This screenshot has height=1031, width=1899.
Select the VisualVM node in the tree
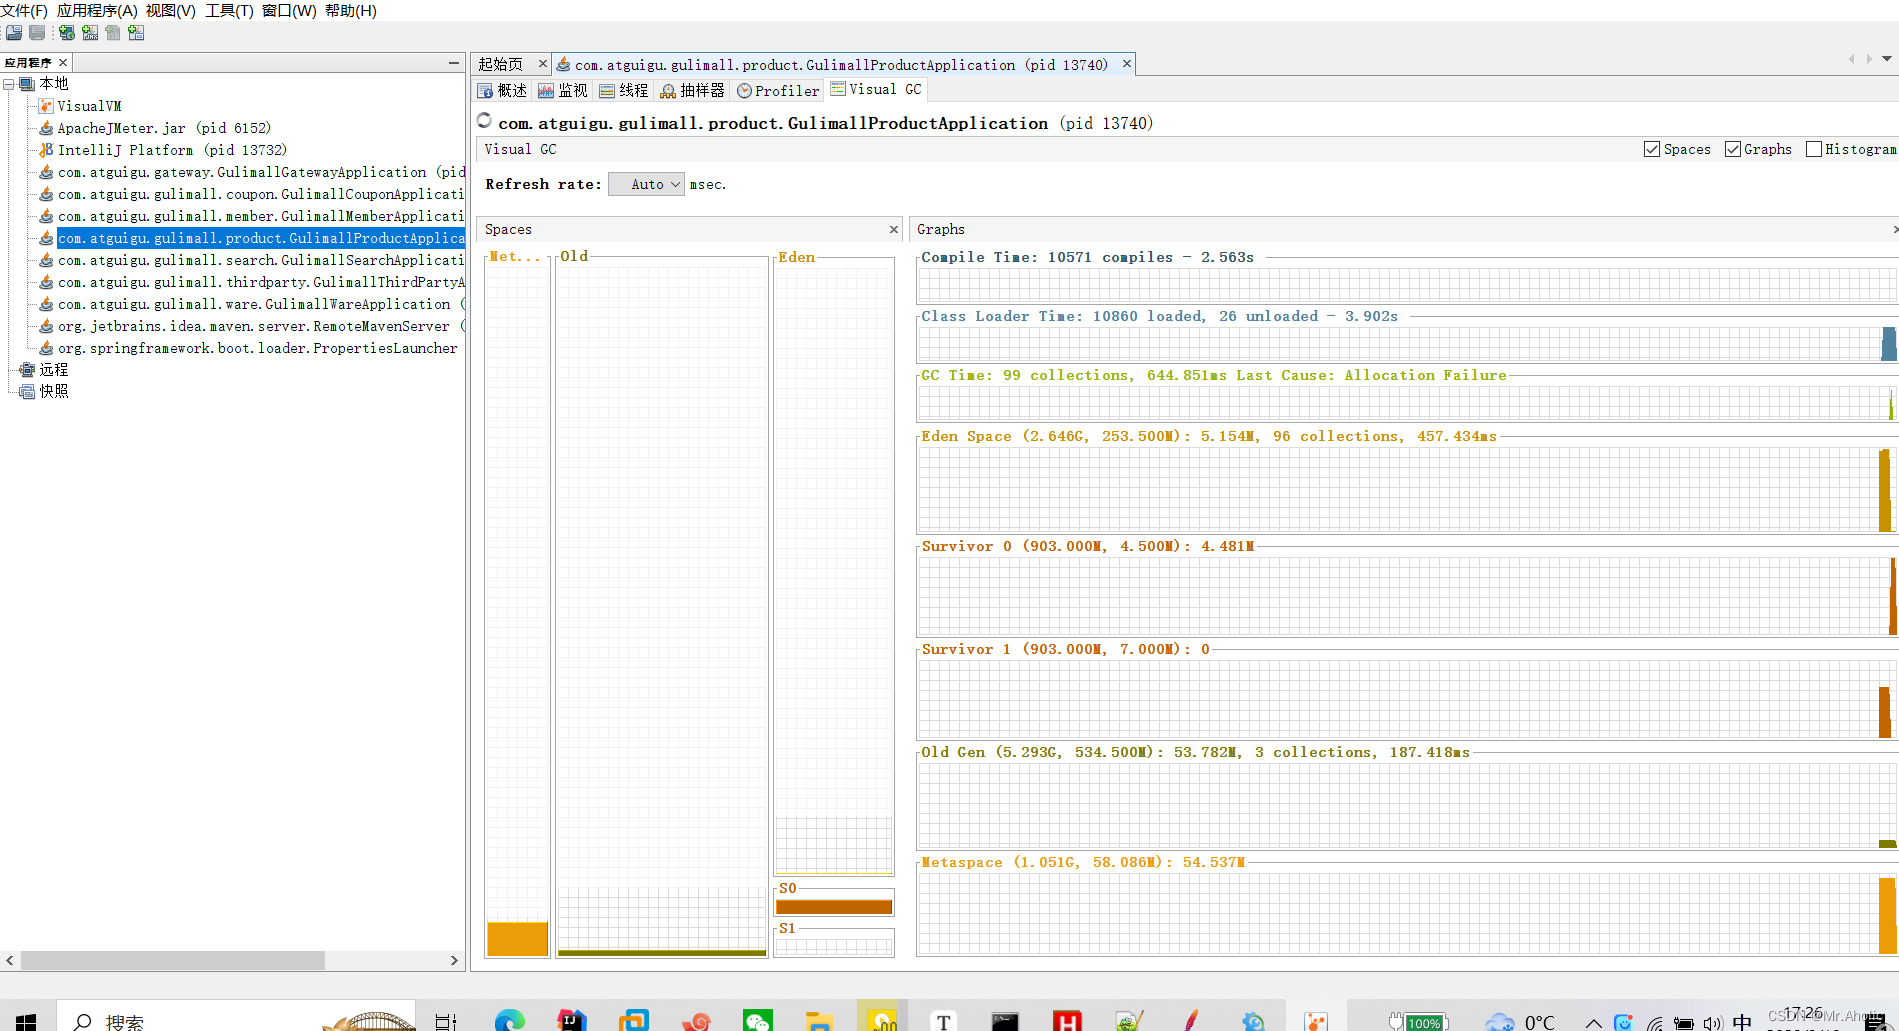pyautogui.click(x=88, y=106)
